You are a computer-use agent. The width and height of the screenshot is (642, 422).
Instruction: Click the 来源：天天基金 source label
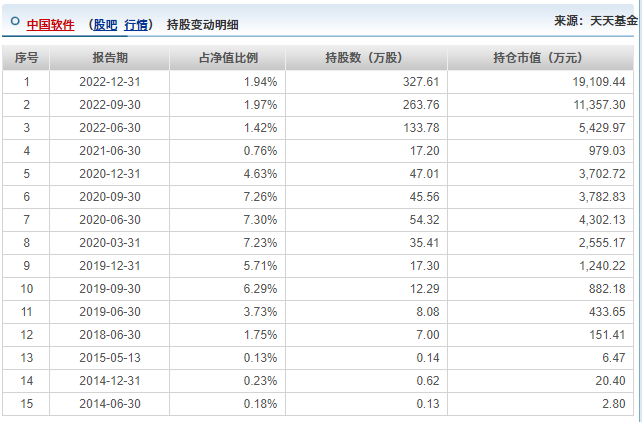pyautogui.click(x=595, y=21)
